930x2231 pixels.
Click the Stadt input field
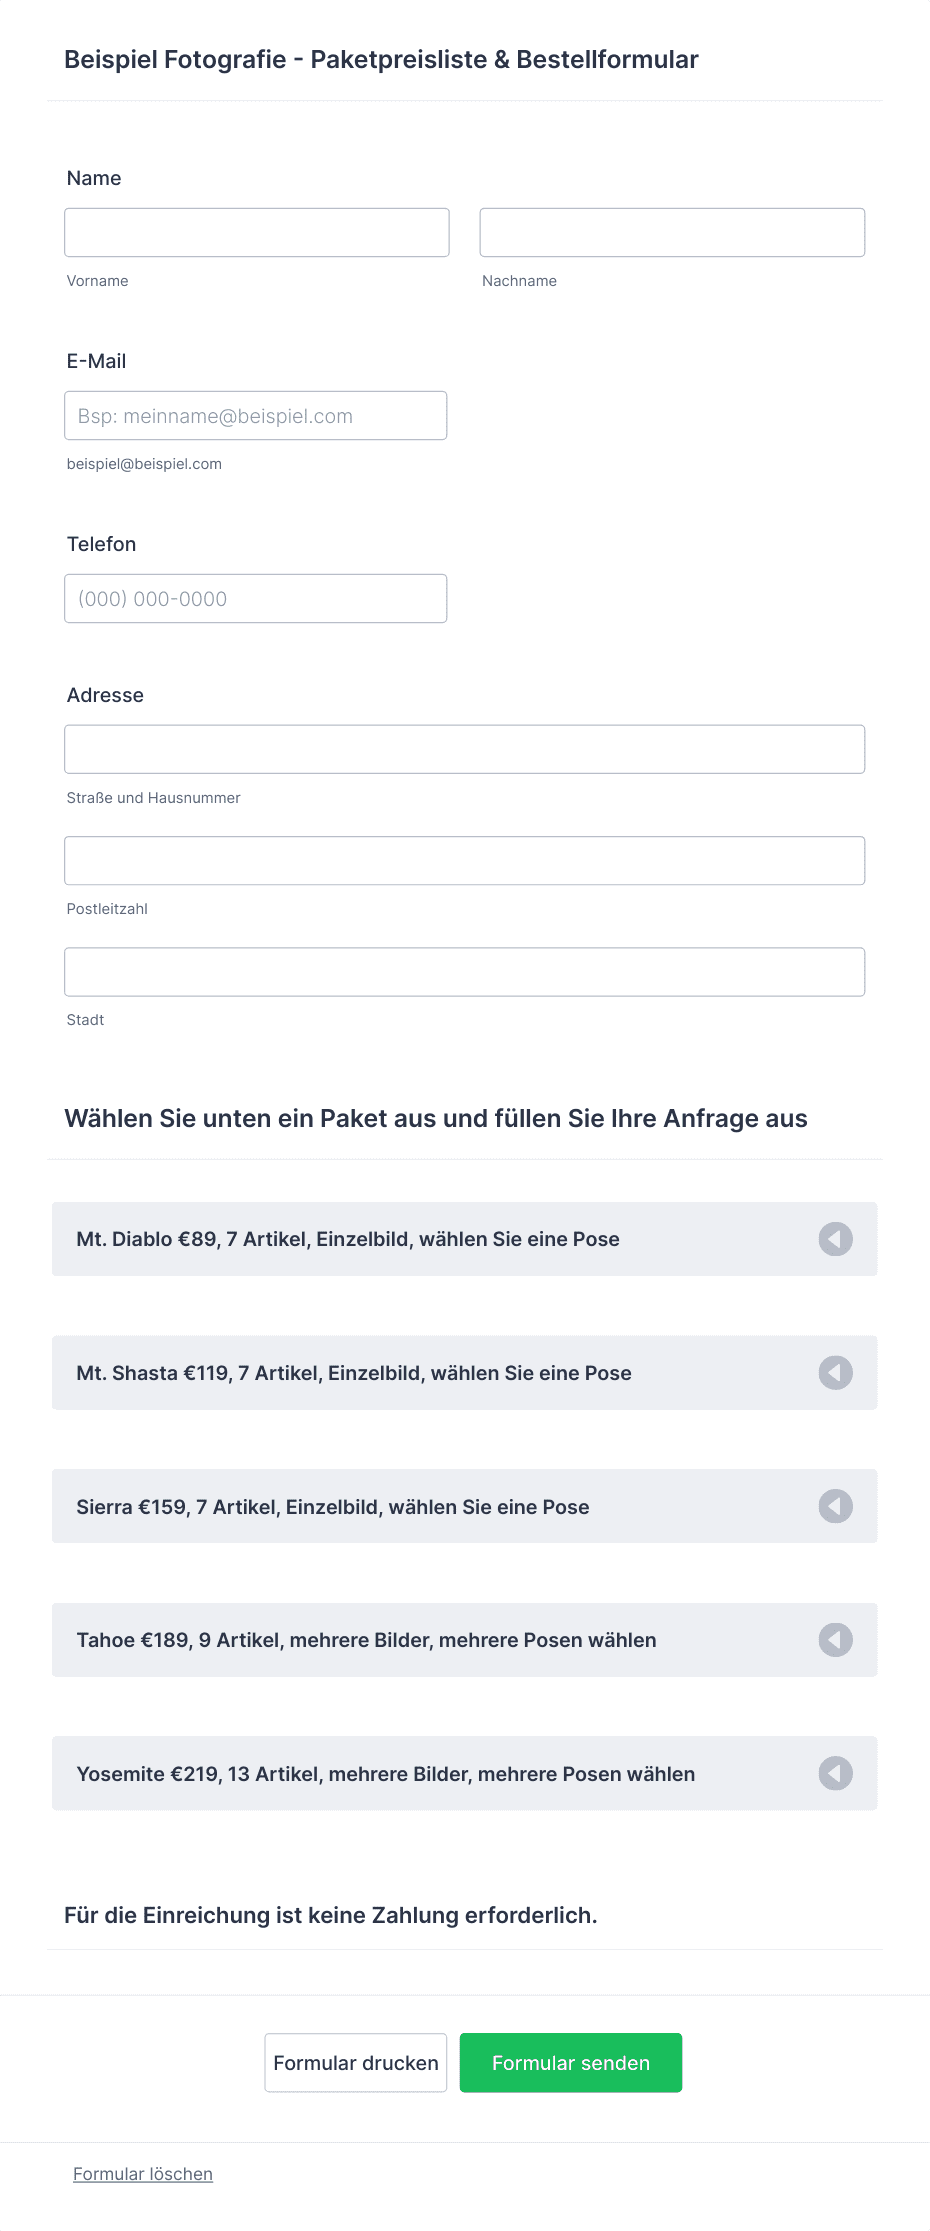pos(465,972)
